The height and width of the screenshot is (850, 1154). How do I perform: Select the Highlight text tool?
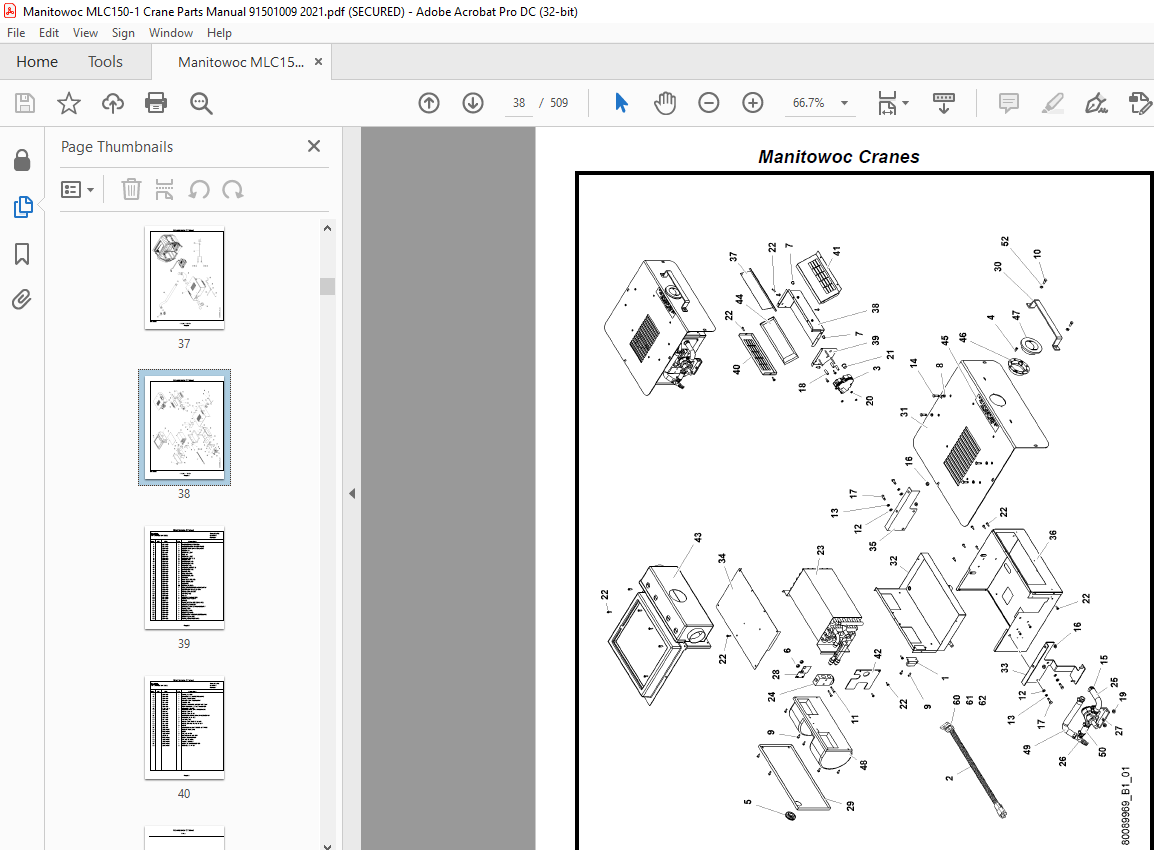(x=1053, y=103)
